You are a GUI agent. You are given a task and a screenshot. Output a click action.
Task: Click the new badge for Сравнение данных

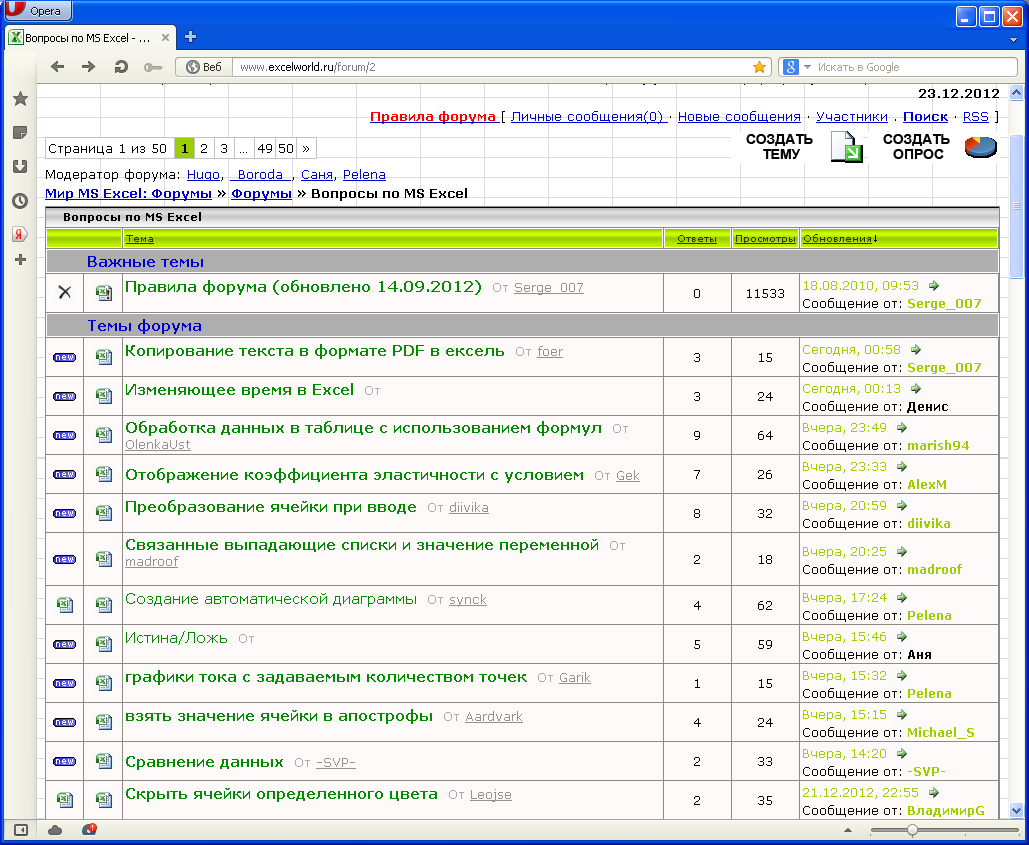click(64, 762)
